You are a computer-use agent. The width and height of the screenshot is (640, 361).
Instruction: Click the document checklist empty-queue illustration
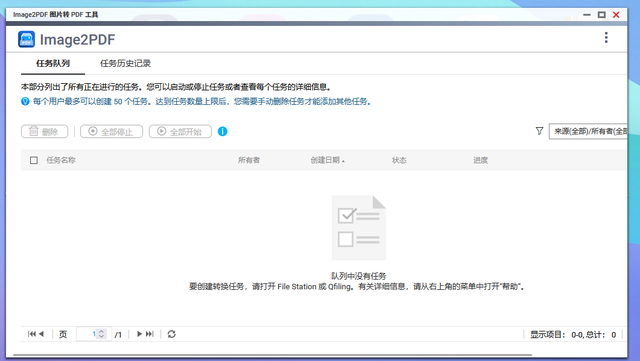358,227
